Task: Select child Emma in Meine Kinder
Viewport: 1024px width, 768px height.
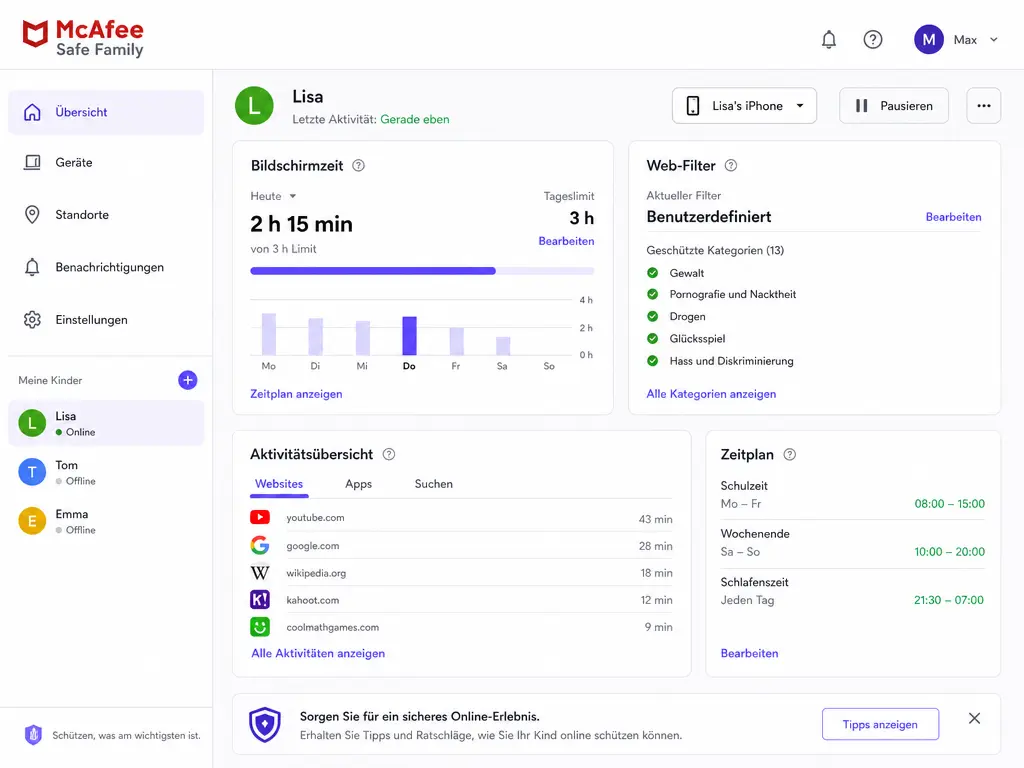Action: click(x=106, y=521)
